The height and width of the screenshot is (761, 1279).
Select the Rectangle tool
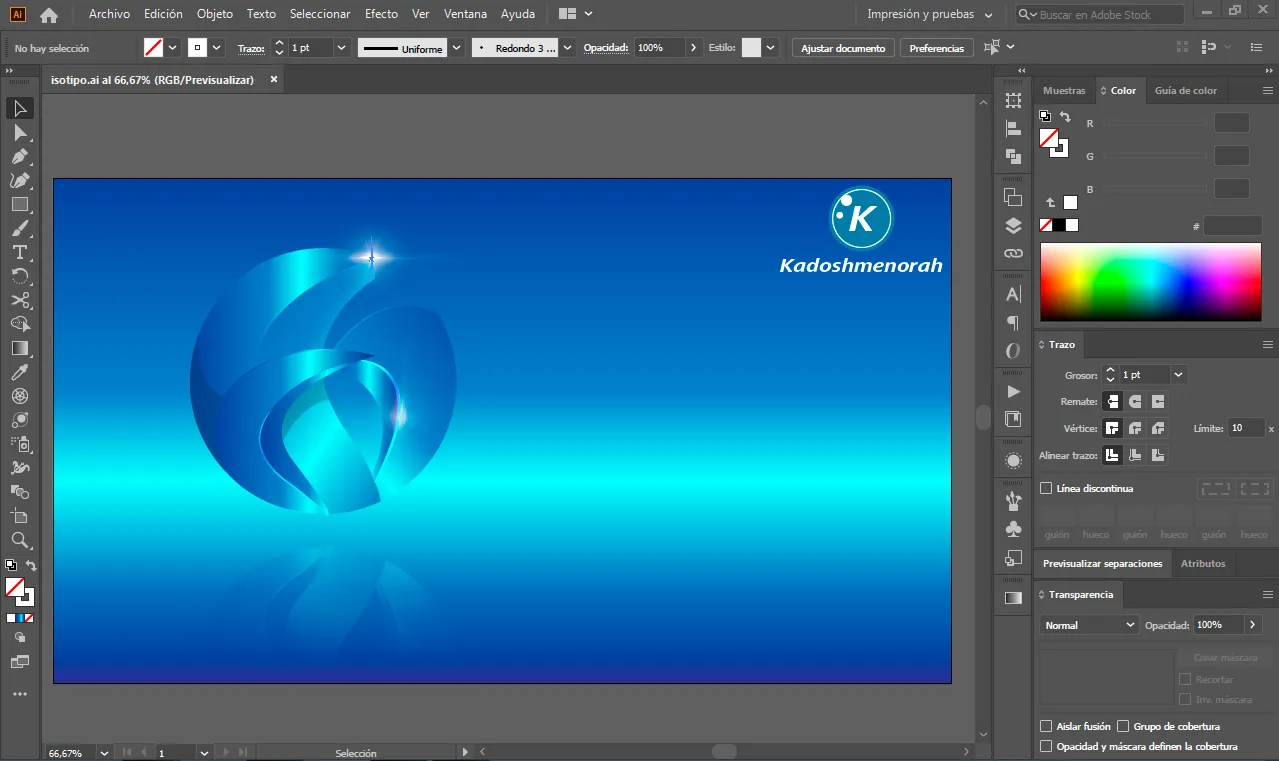click(x=19, y=205)
